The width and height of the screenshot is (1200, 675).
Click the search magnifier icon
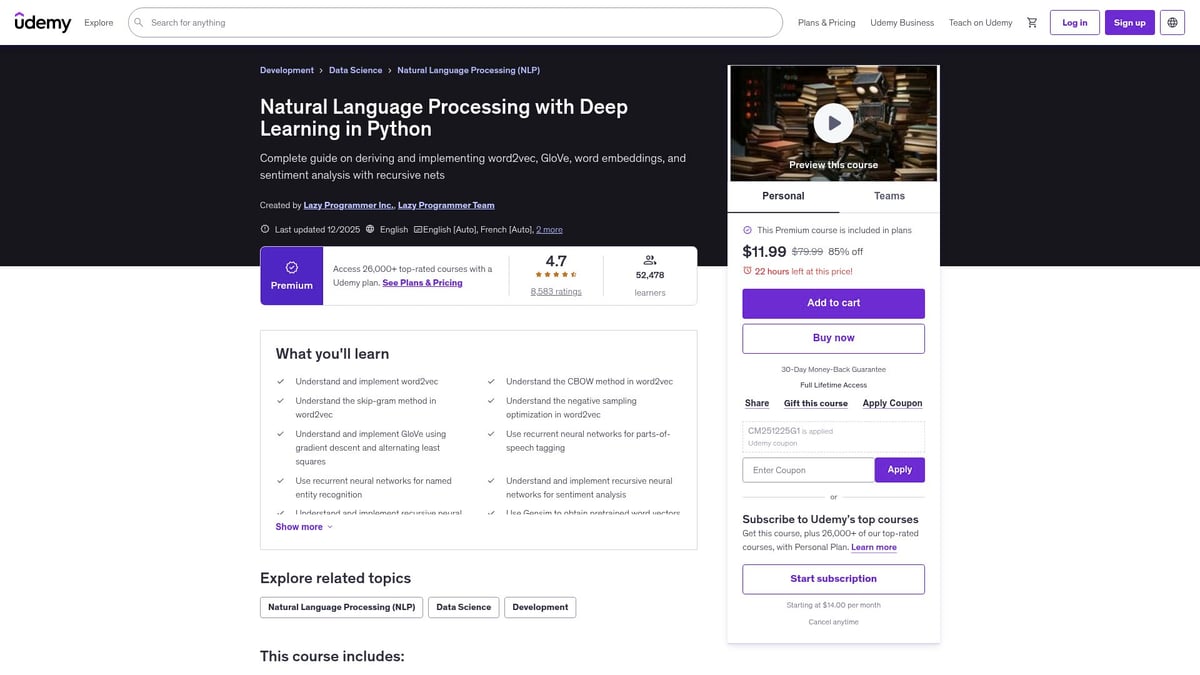139,22
